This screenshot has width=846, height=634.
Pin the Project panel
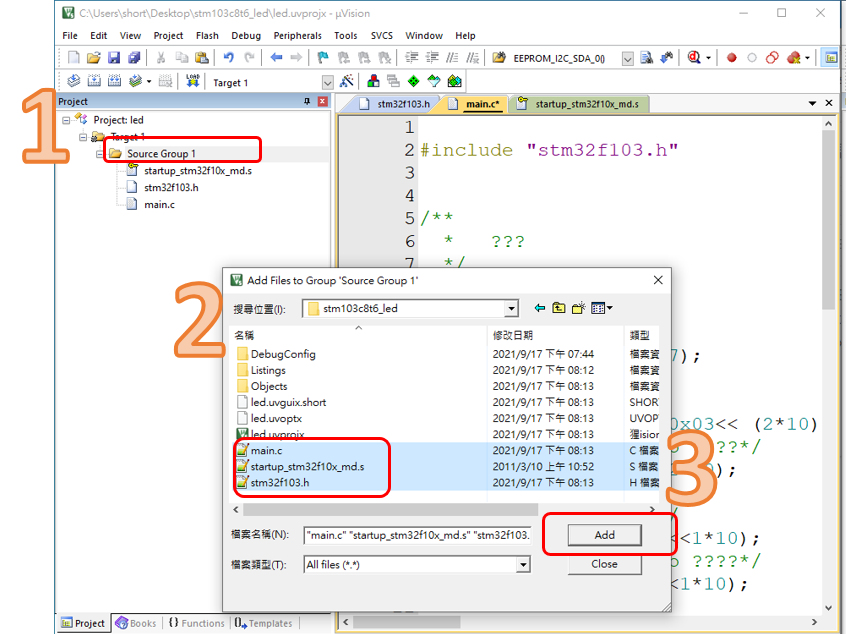[x=306, y=101]
